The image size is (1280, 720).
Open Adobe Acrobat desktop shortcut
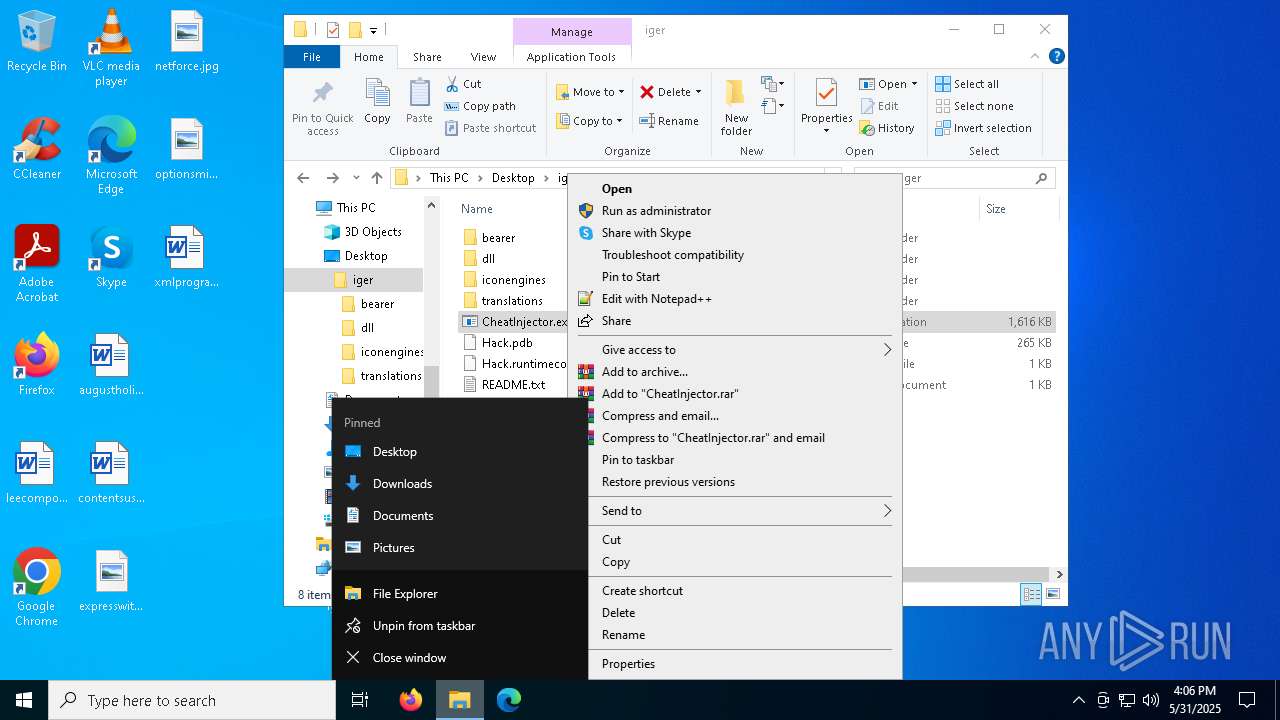click(37, 264)
